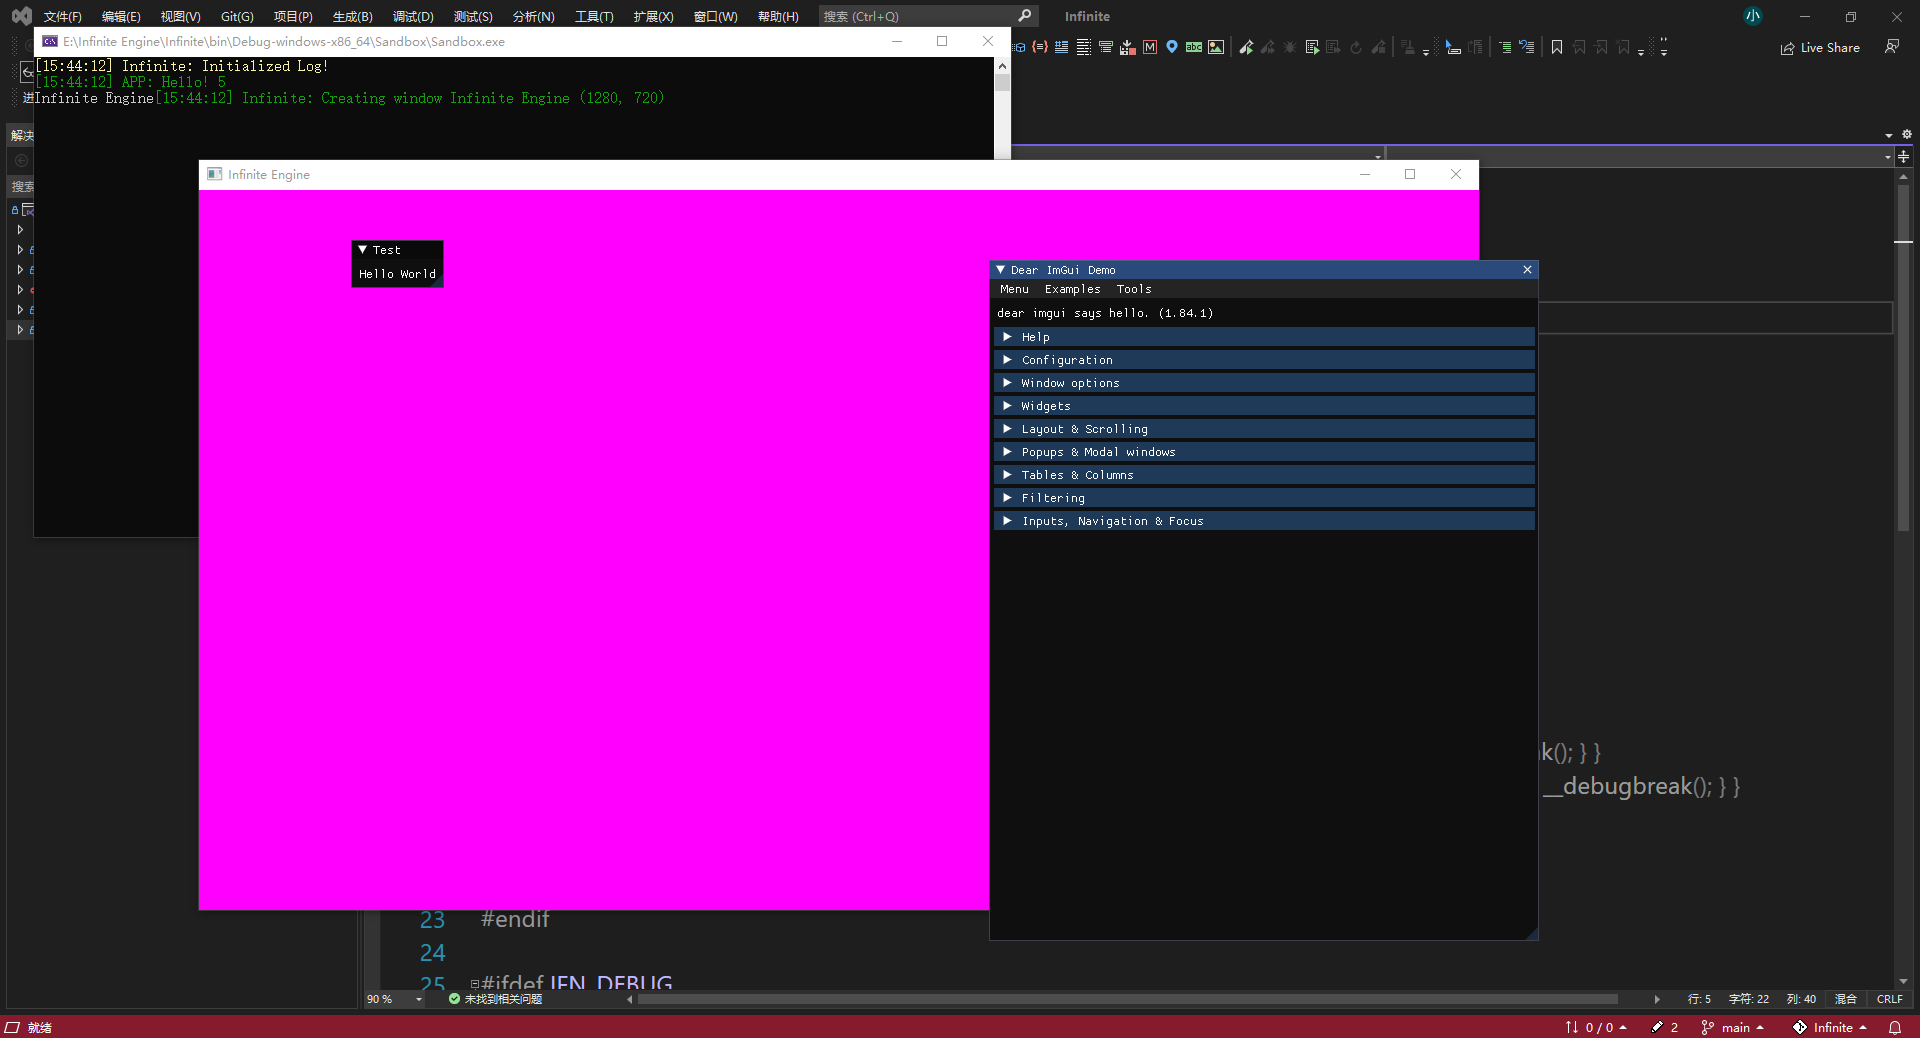1920x1038 pixels.
Task: Click the 行: 5 line indicator
Action: 1699,999
